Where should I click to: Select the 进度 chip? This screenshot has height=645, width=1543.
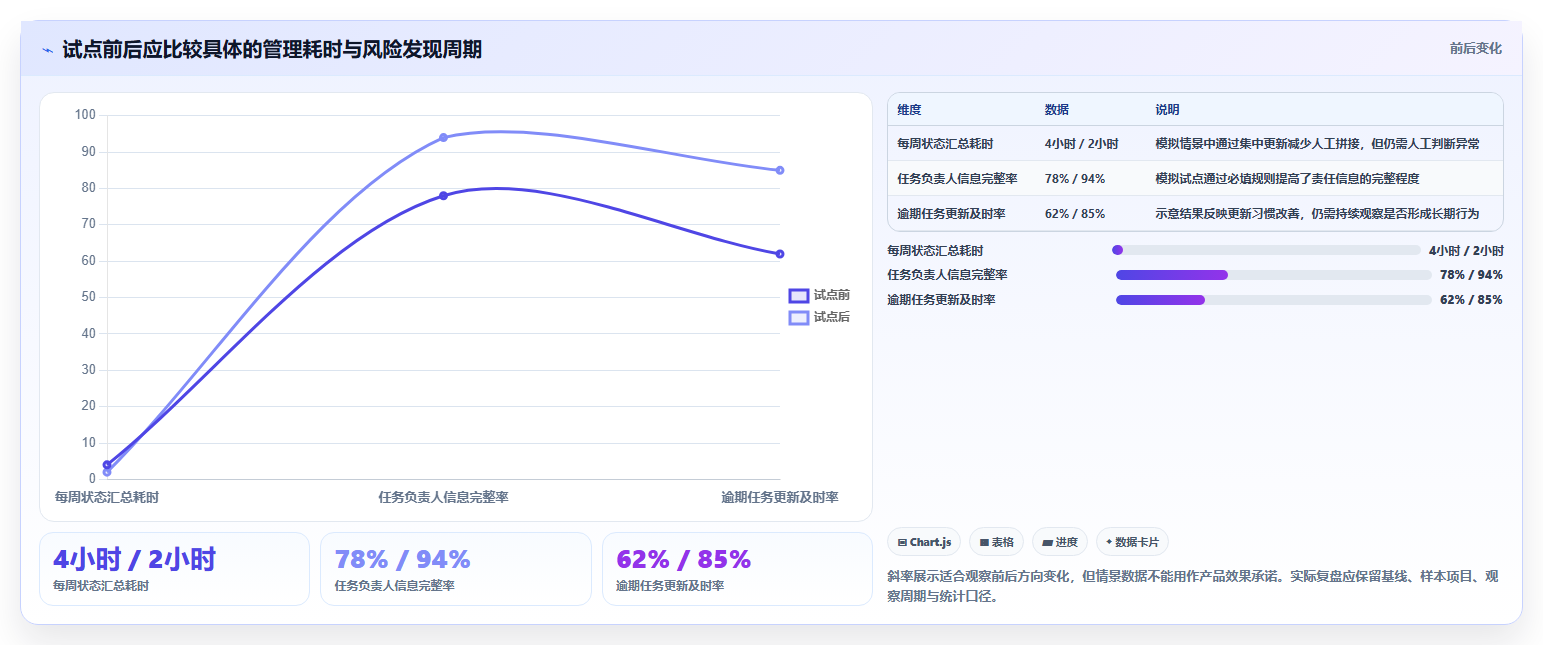coord(1059,542)
